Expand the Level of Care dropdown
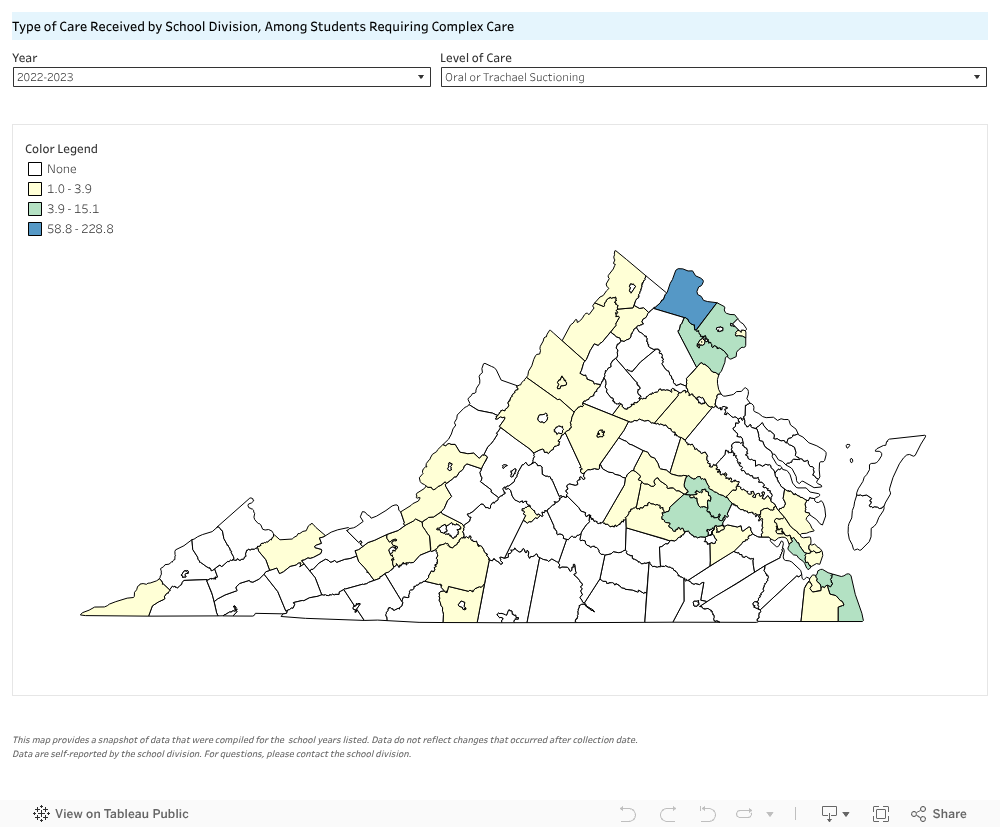The height and width of the screenshot is (827, 1000). [x=713, y=77]
